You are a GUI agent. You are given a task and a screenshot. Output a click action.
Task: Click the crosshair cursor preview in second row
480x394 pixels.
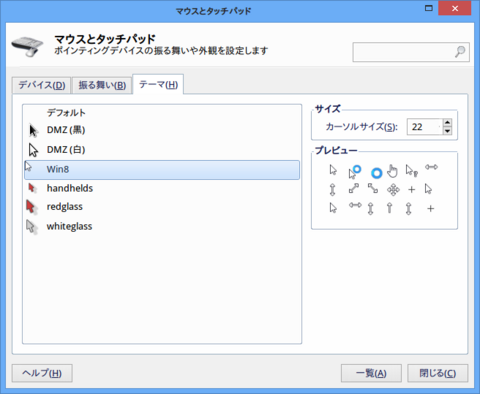[412, 190]
